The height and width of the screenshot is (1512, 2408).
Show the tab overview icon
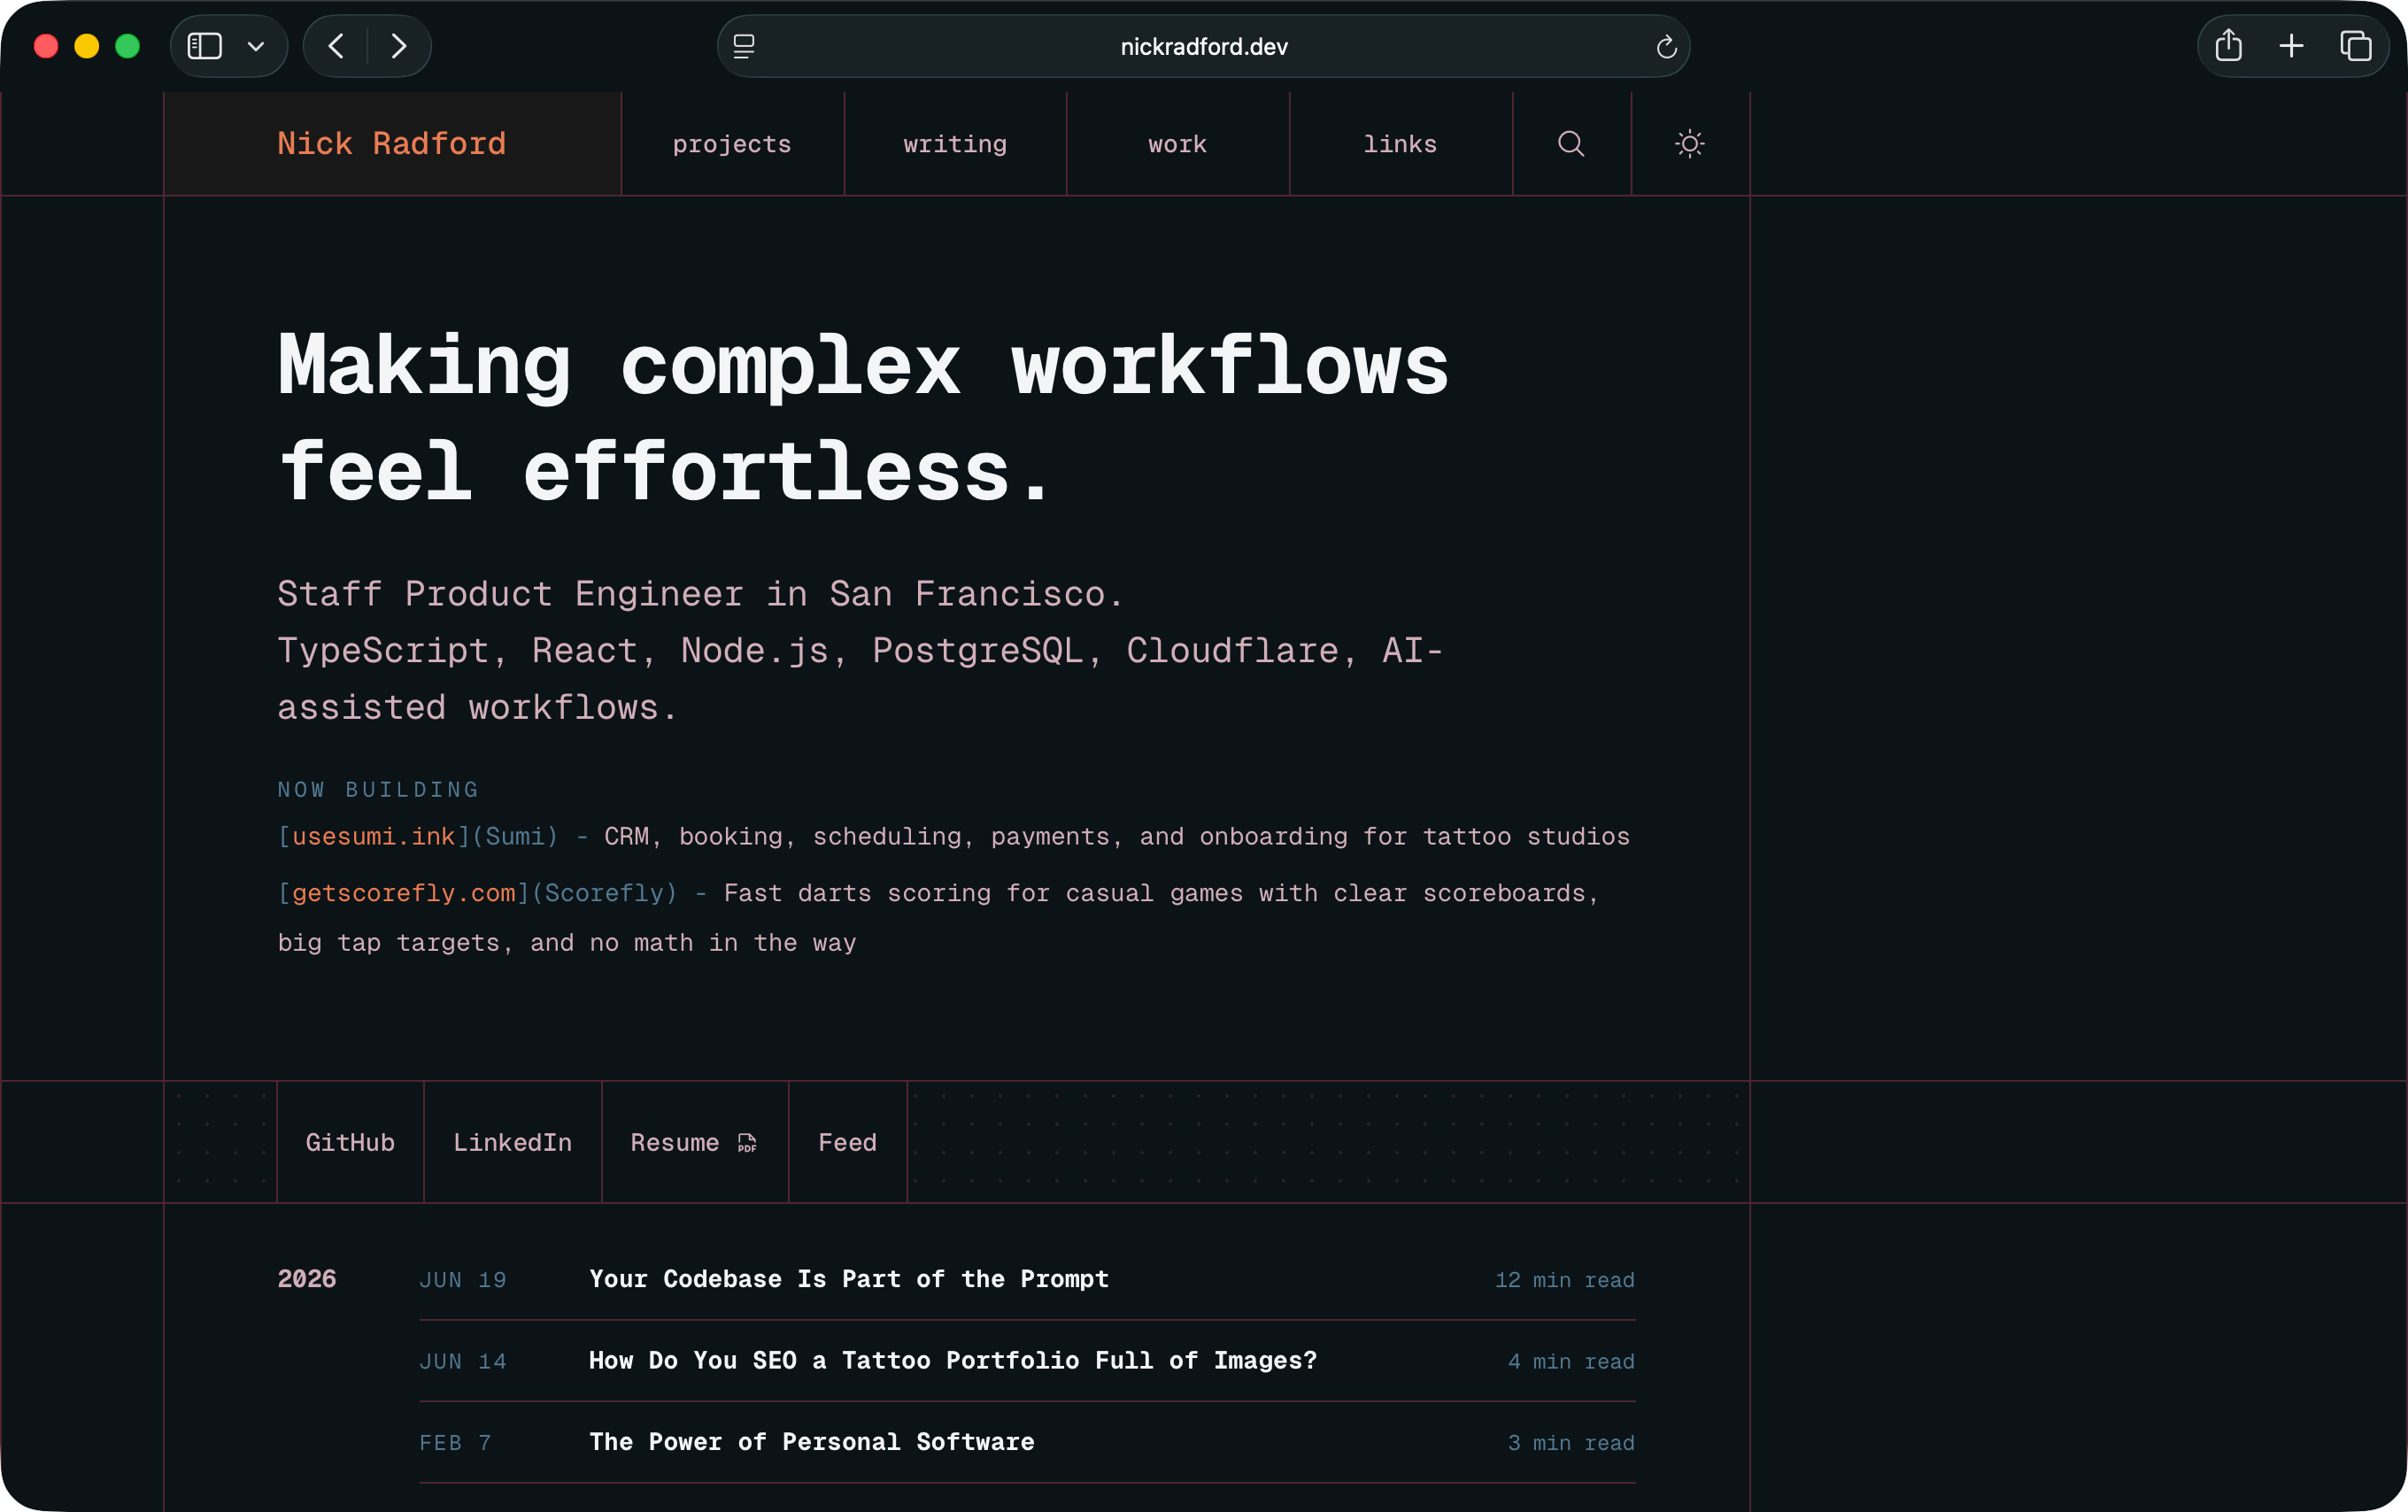pyautogui.click(x=2355, y=46)
